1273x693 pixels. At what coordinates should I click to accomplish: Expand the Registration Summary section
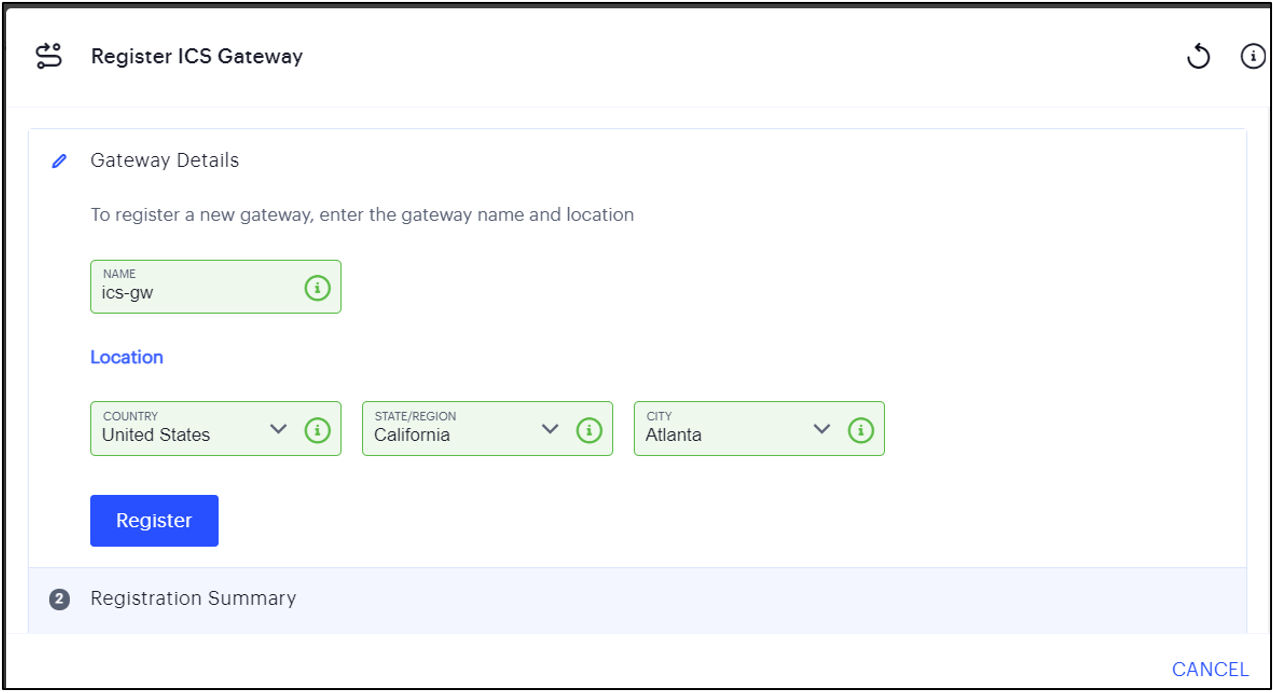(192, 598)
